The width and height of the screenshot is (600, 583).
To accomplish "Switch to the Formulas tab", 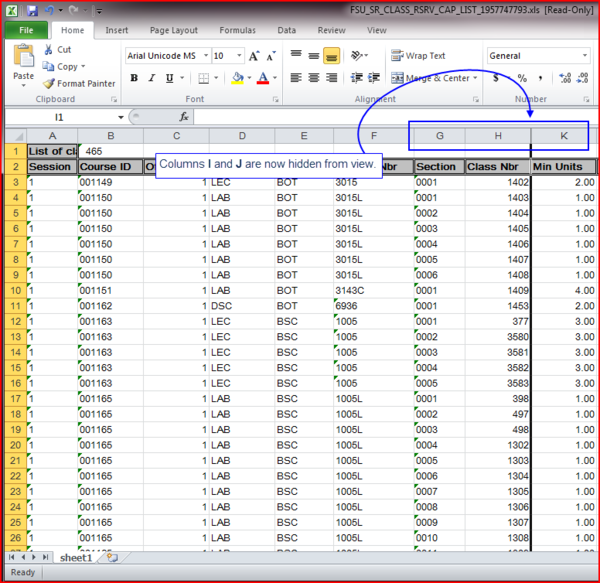I will coord(237,30).
